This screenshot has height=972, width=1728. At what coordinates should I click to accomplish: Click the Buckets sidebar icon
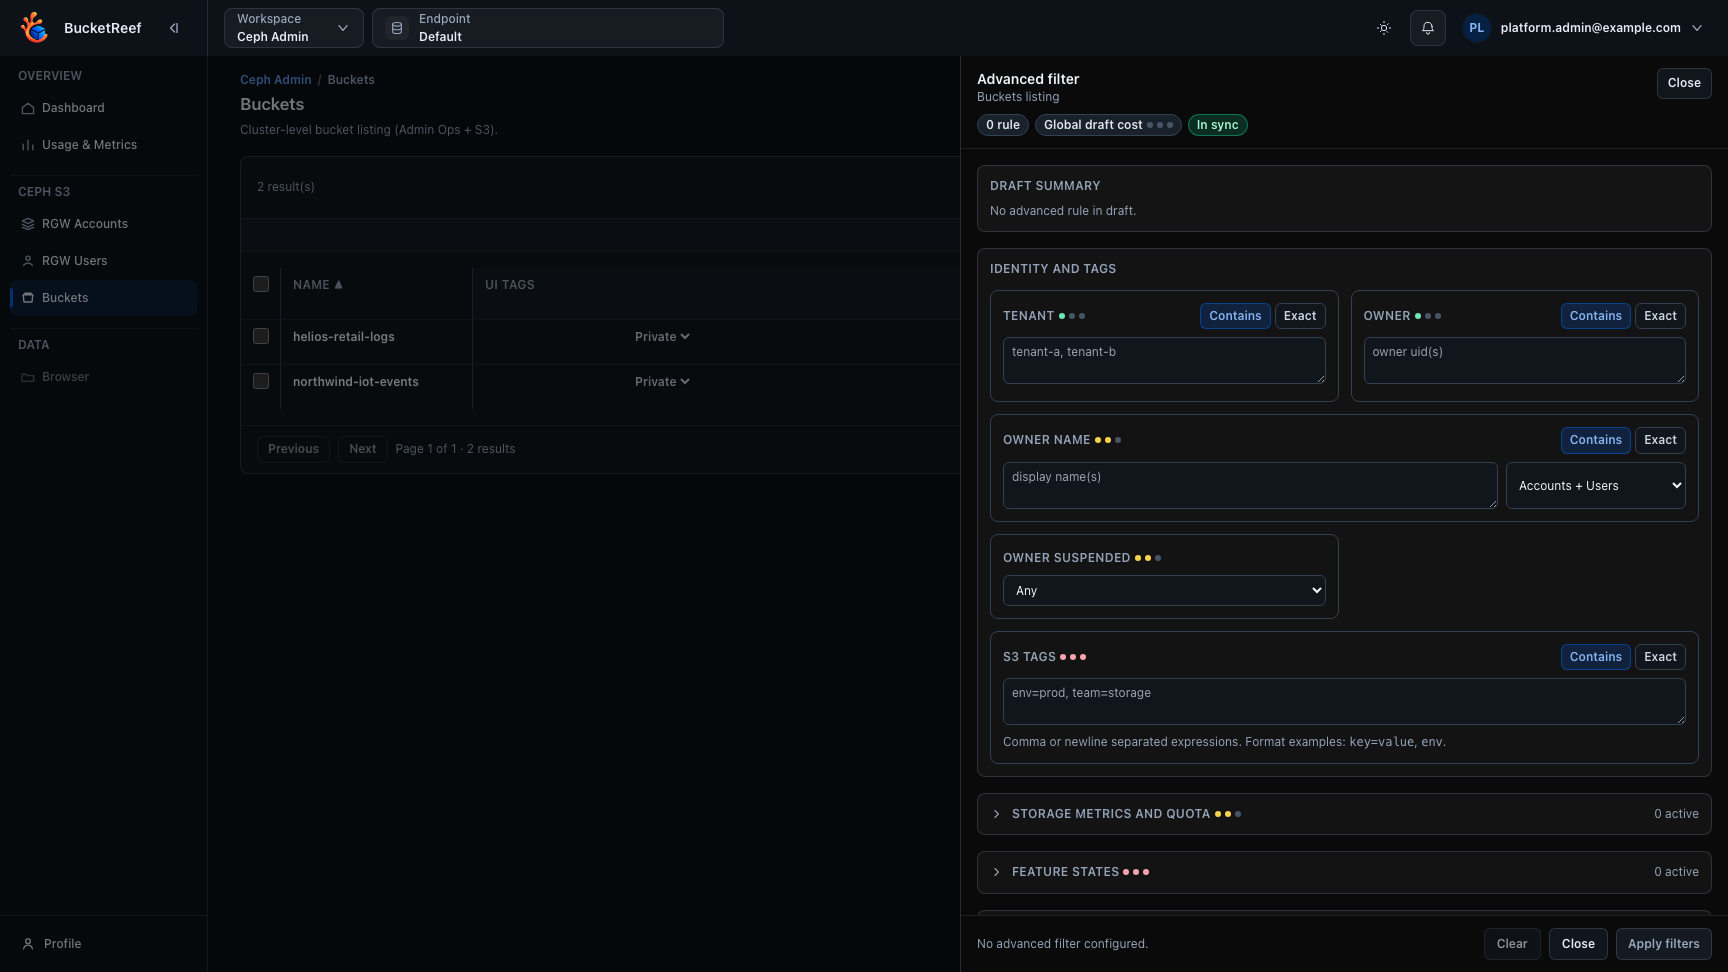(x=28, y=298)
